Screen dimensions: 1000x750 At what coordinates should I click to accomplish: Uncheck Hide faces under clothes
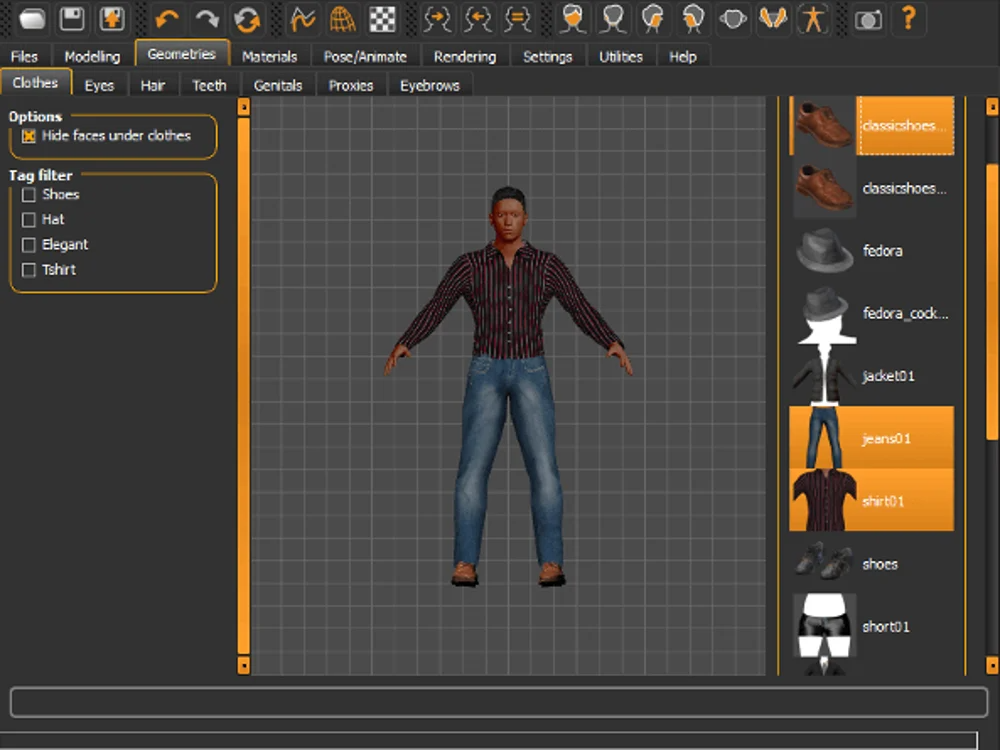tap(29, 136)
